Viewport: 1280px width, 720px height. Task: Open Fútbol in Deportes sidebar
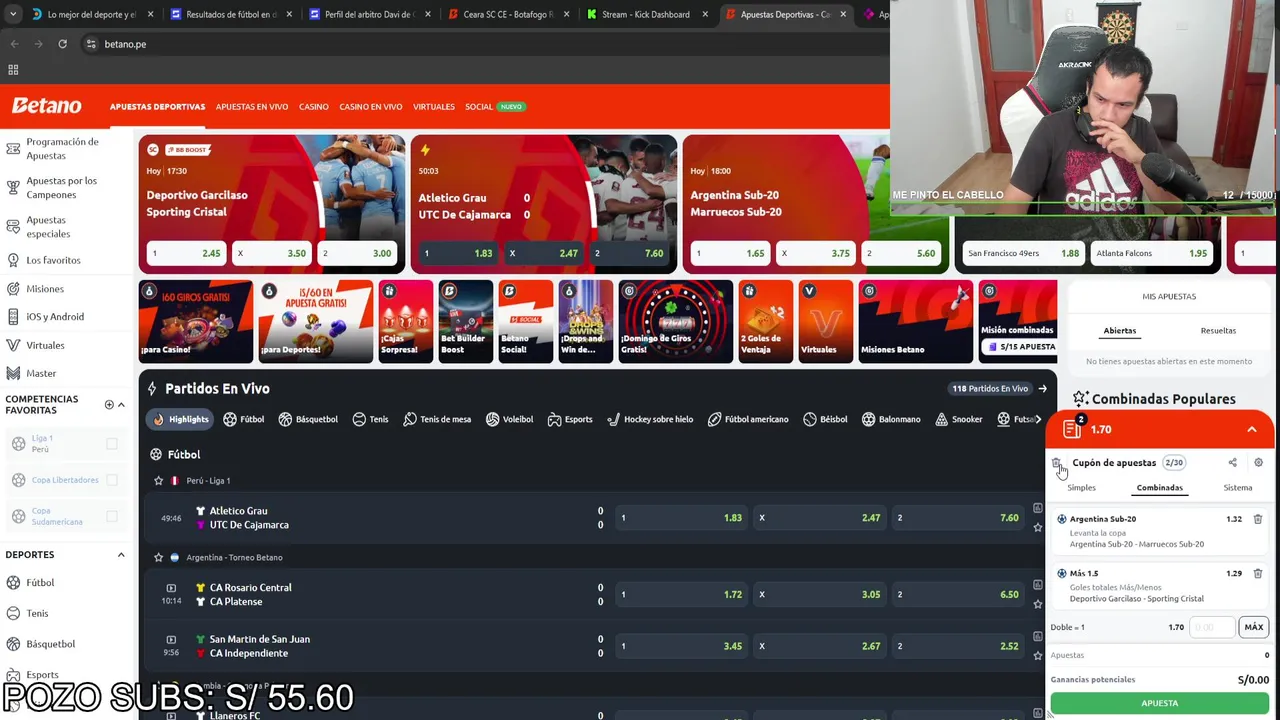(40, 582)
